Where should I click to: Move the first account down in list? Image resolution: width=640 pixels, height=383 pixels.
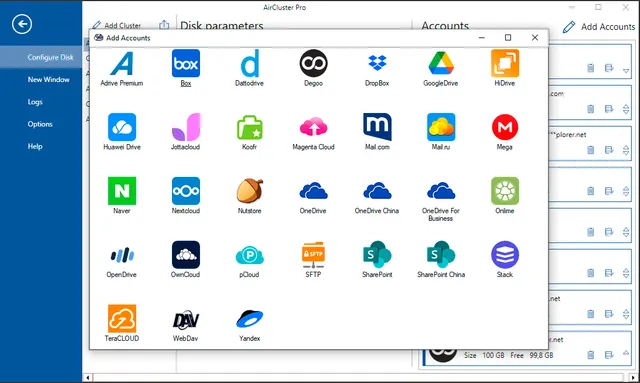pos(626,71)
